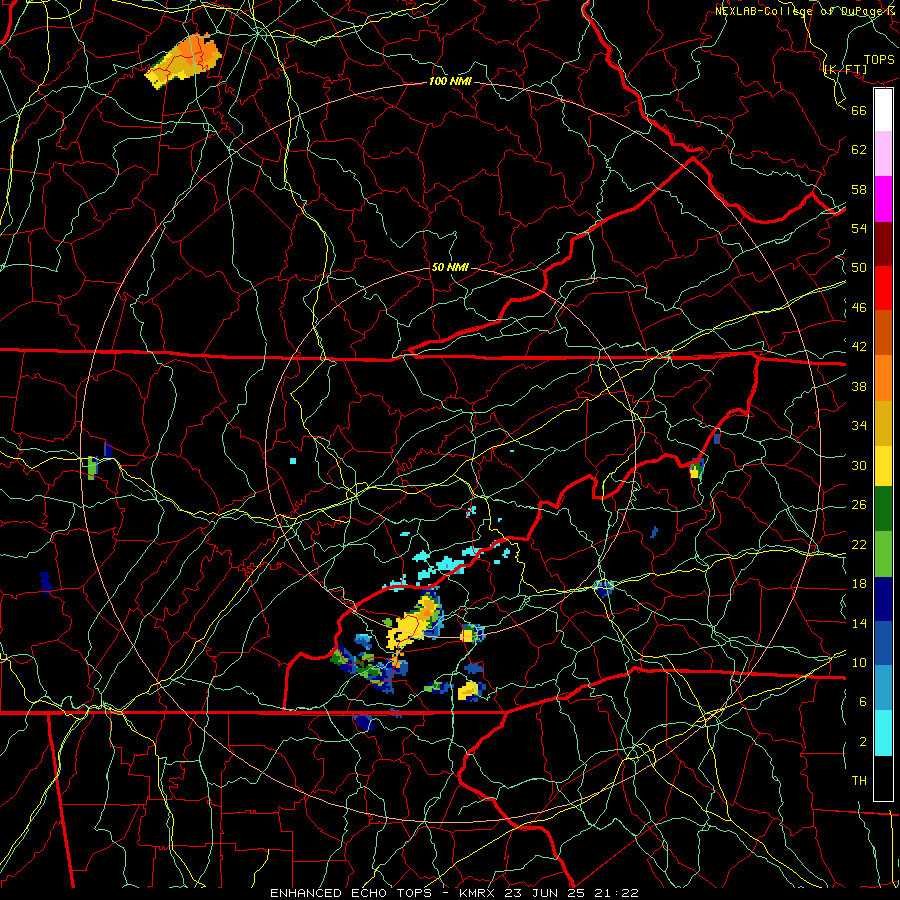Viewport: 900px width, 900px height.
Task: Click the large orange echo in upper-left
Action: [x=183, y=60]
